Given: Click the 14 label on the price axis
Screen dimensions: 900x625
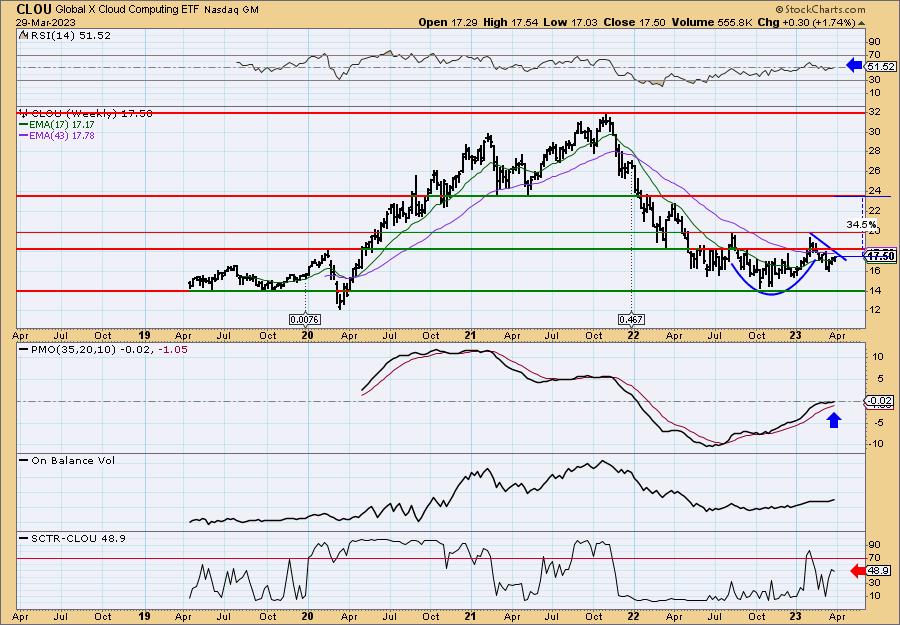Looking at the screenshot, I should pos(875,291).
